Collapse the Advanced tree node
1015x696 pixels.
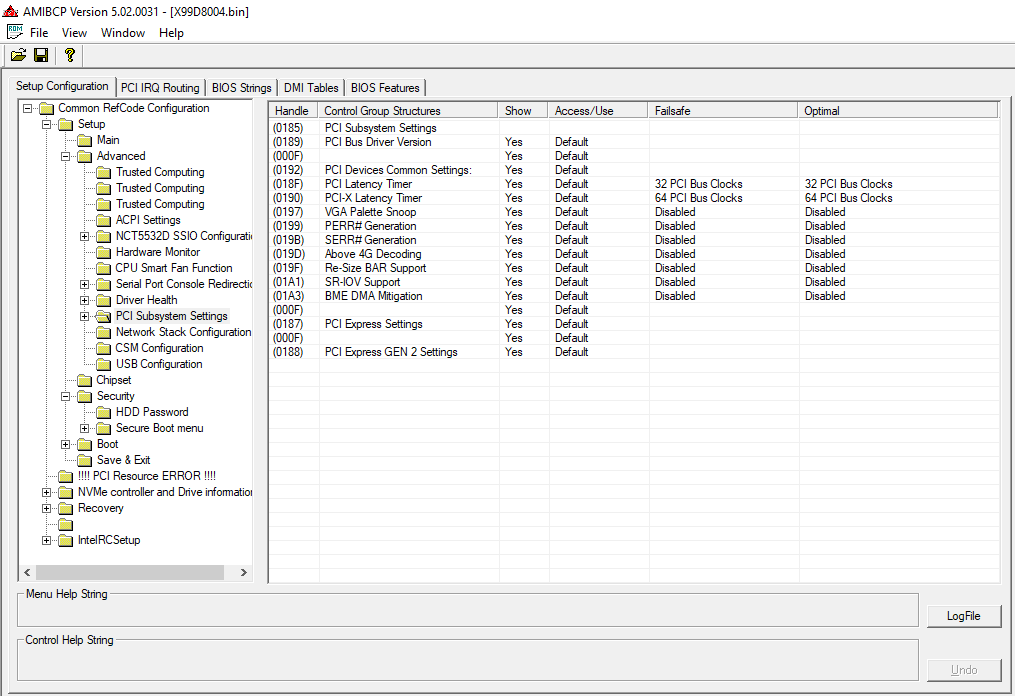pyautogui.click(x=65, y=156)
